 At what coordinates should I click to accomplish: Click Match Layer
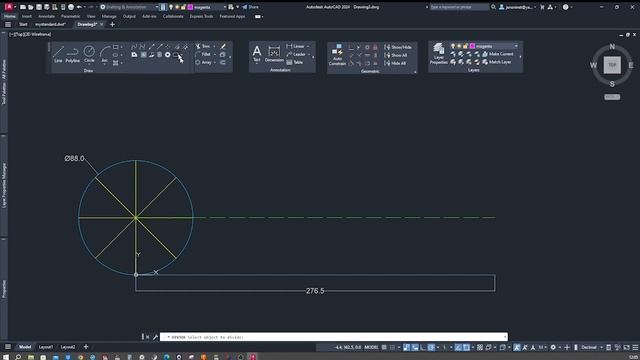(x=497, y=62)
